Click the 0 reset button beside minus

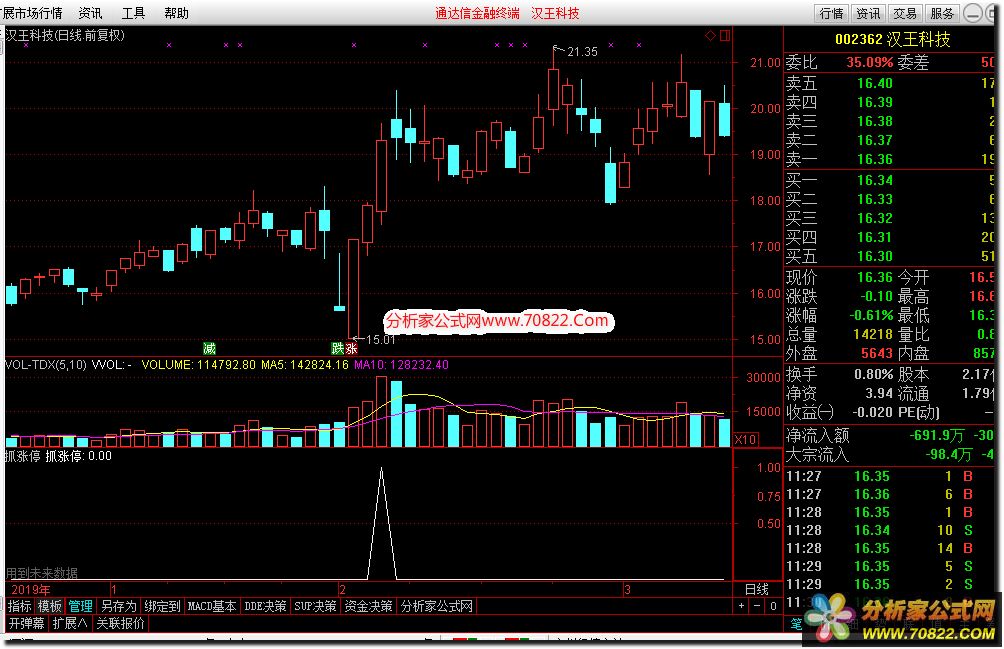point(773,605)
